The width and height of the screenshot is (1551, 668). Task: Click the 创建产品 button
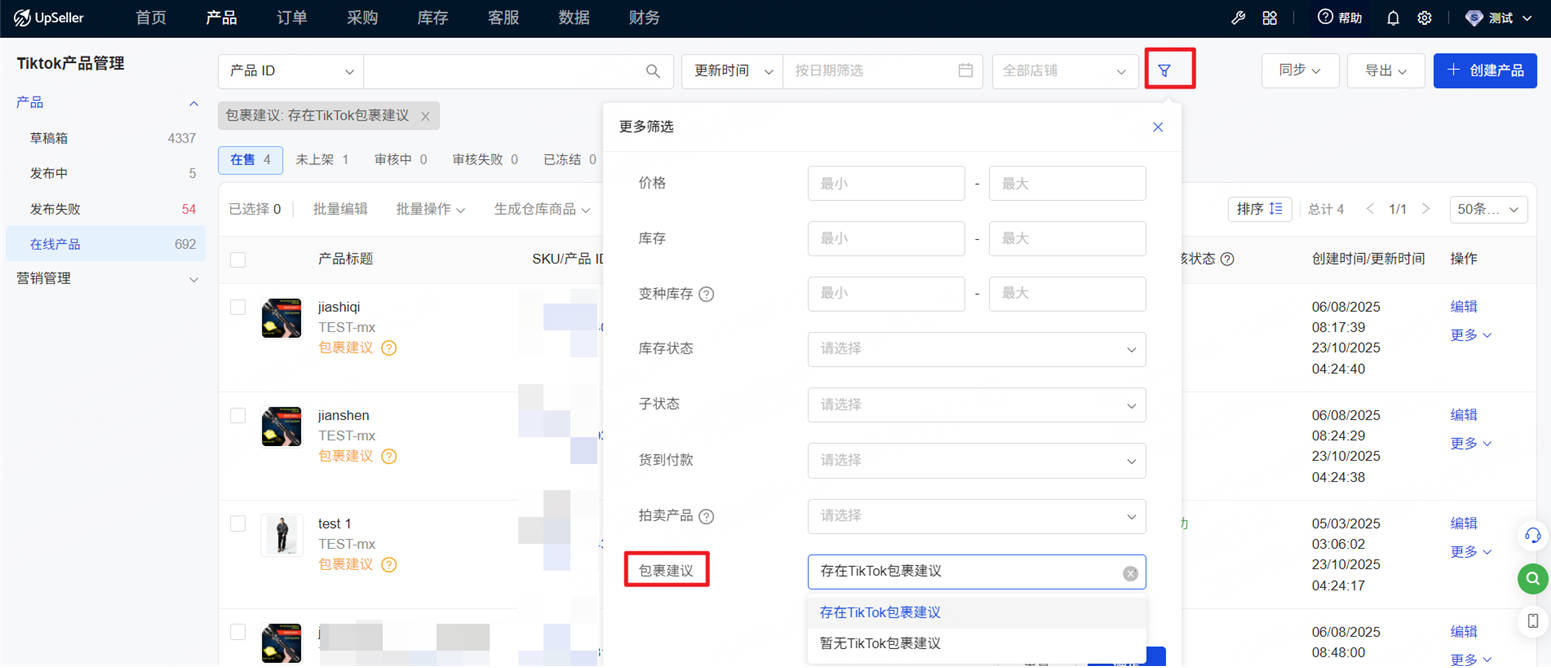coord(1485,70)
